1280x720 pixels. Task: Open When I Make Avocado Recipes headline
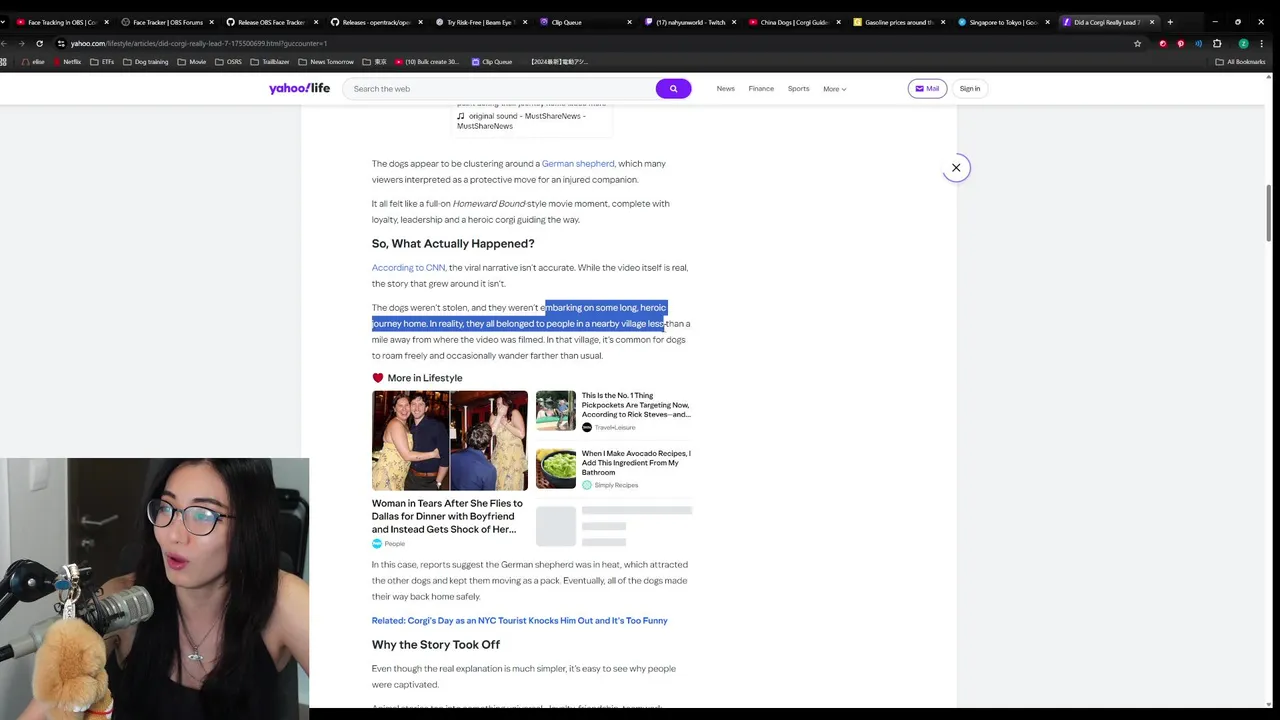[x=636, y=463]
